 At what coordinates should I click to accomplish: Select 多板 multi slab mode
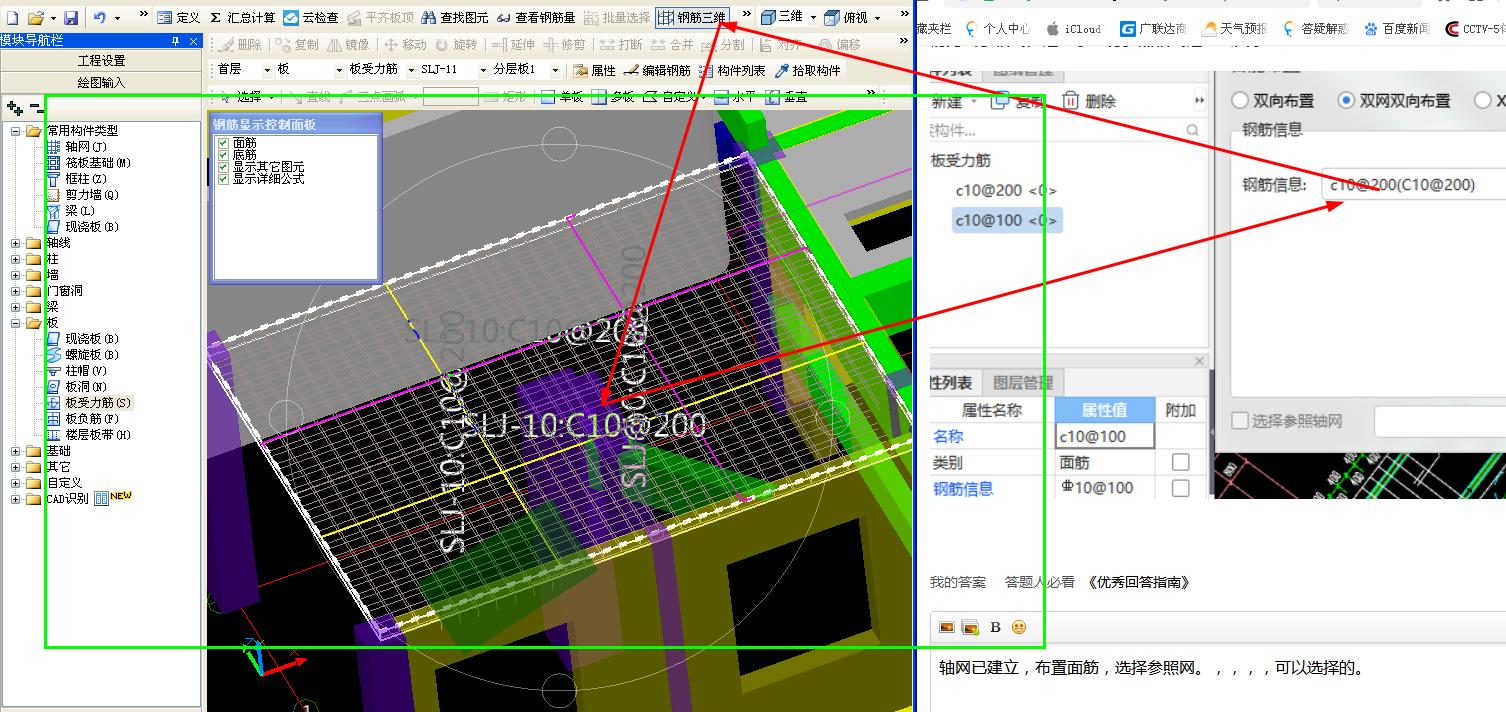(x=613, y=97)
